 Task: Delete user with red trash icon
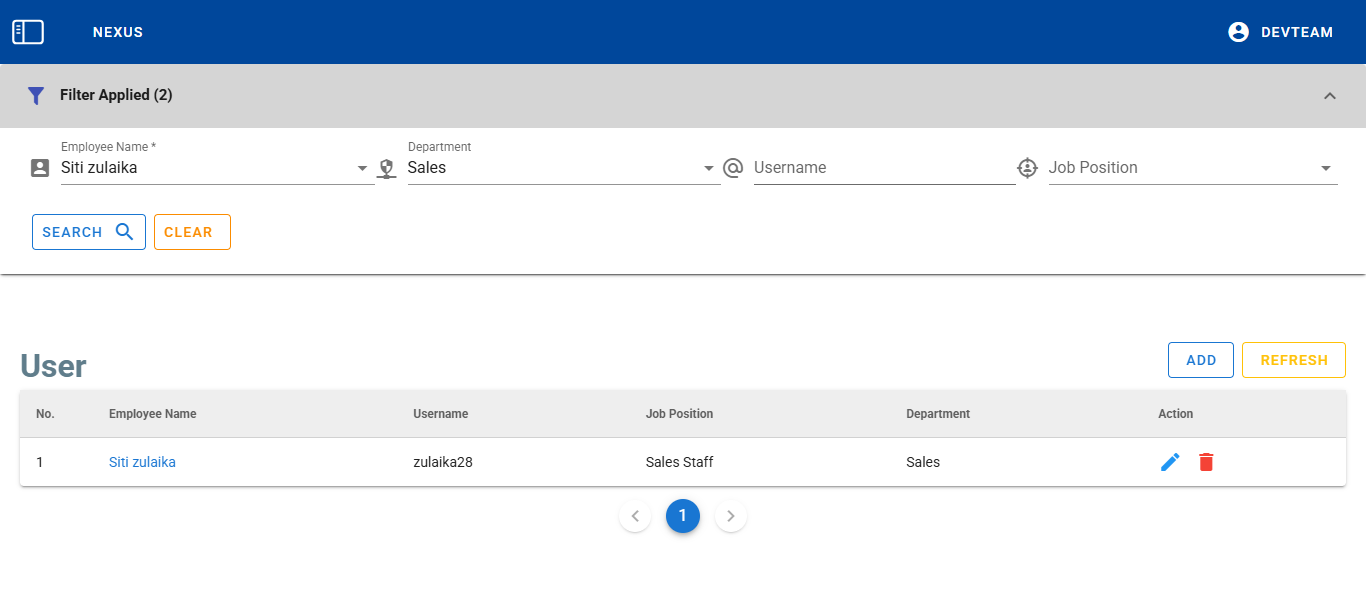pyautogui.click(x=1206, y=462)
